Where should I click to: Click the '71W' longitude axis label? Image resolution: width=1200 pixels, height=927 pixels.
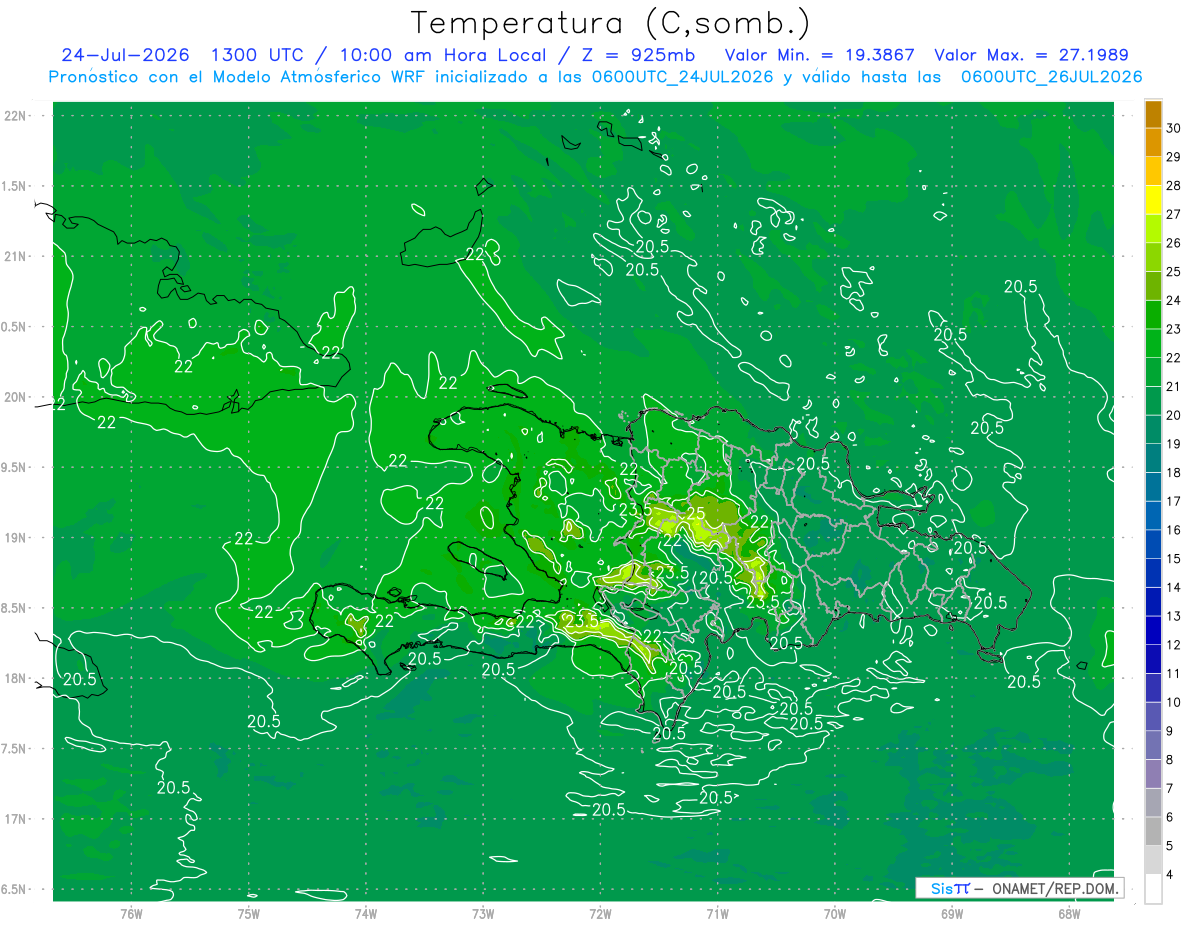tap(717, 913)
